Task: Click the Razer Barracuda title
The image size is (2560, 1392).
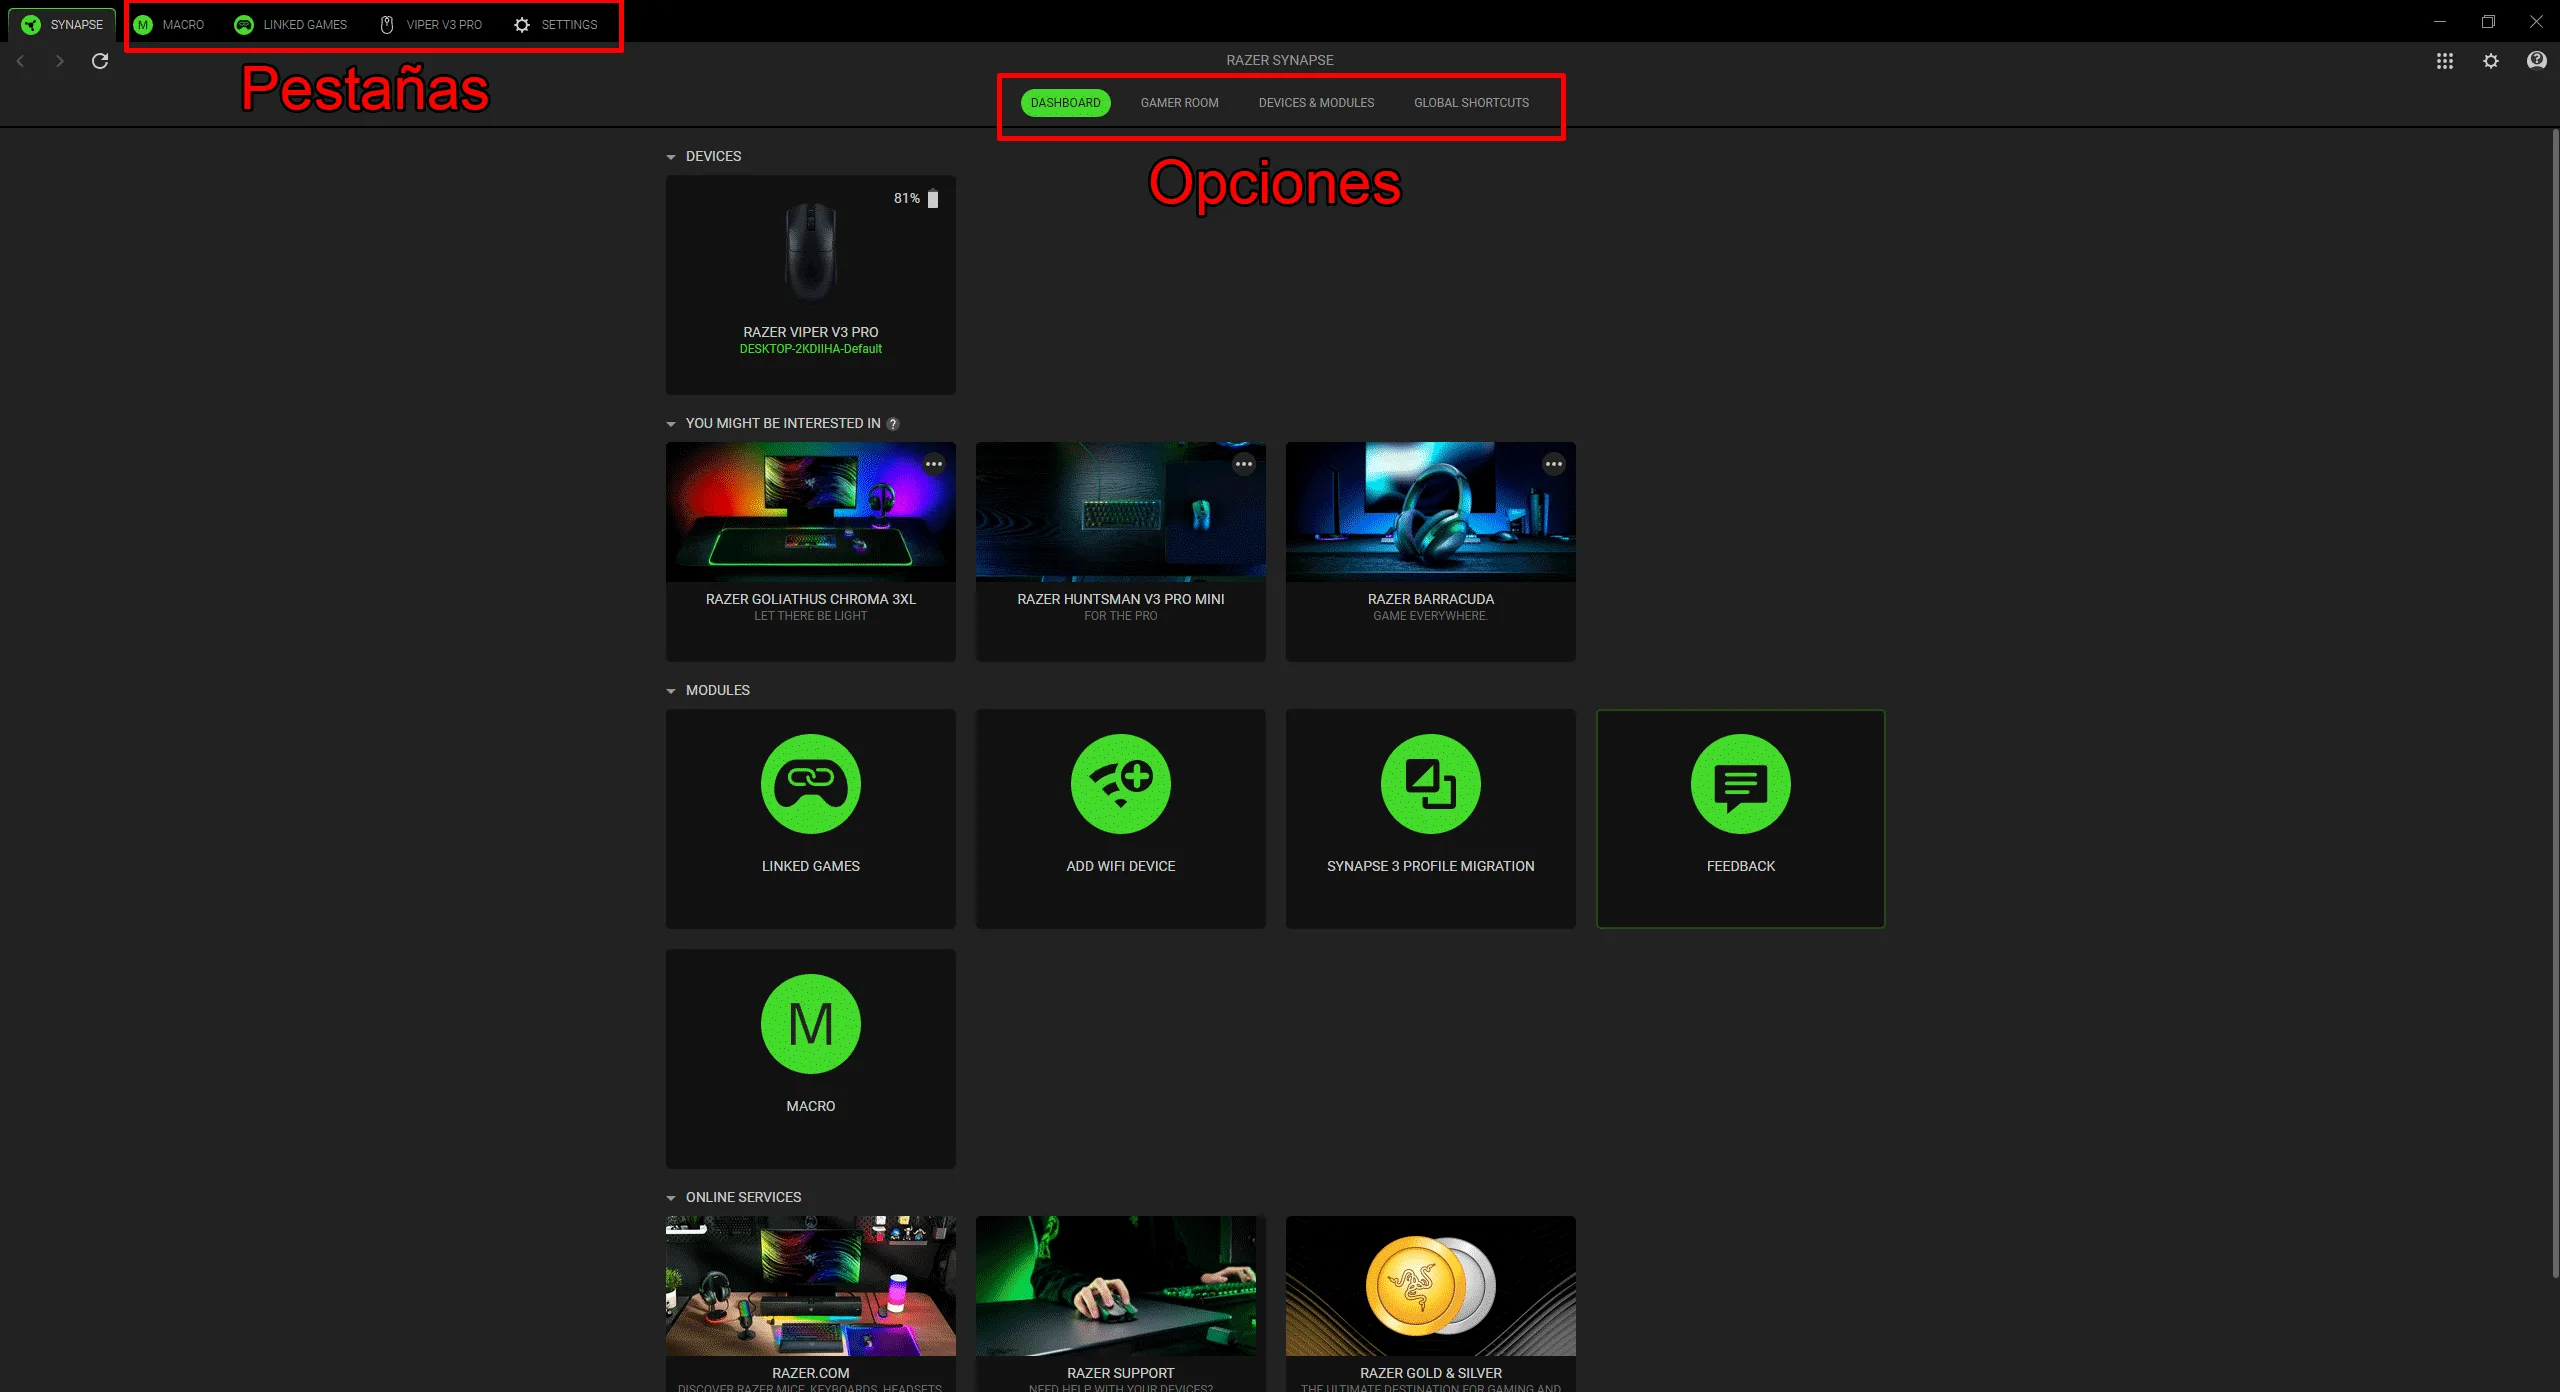Action: point(1431,599)
